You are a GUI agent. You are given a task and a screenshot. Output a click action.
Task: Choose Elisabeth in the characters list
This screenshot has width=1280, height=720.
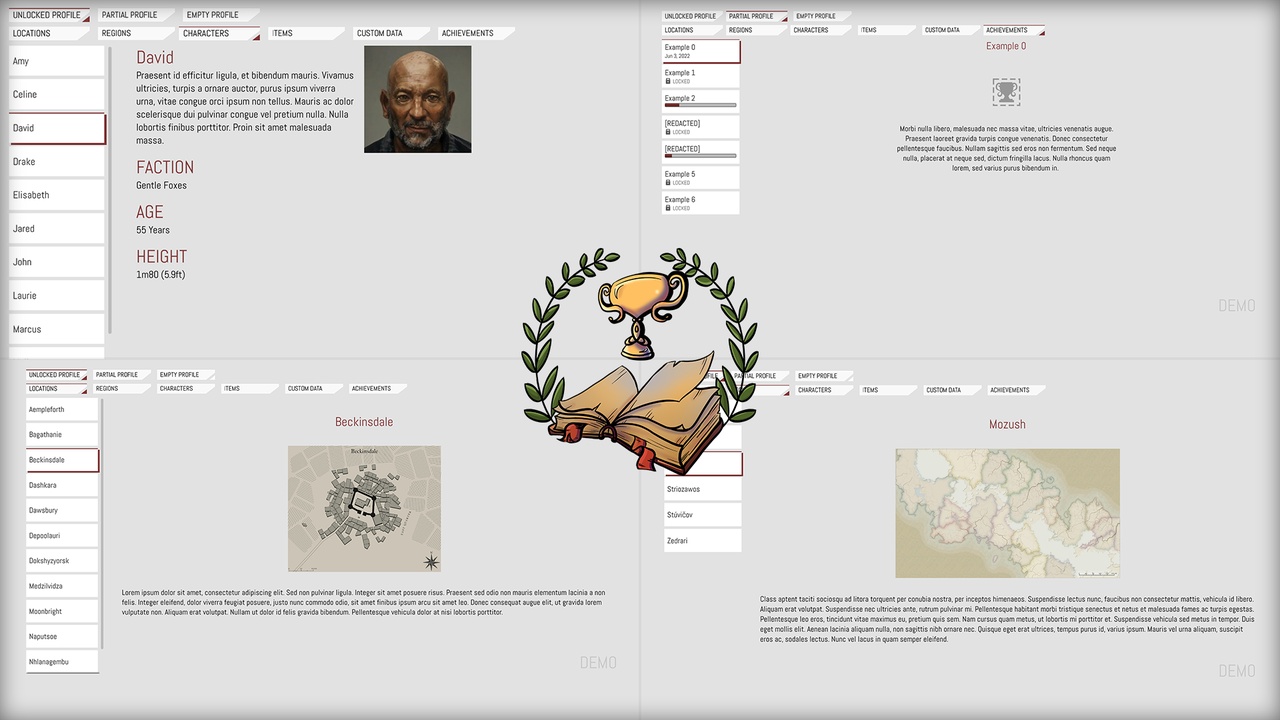(x=57, y=195)
